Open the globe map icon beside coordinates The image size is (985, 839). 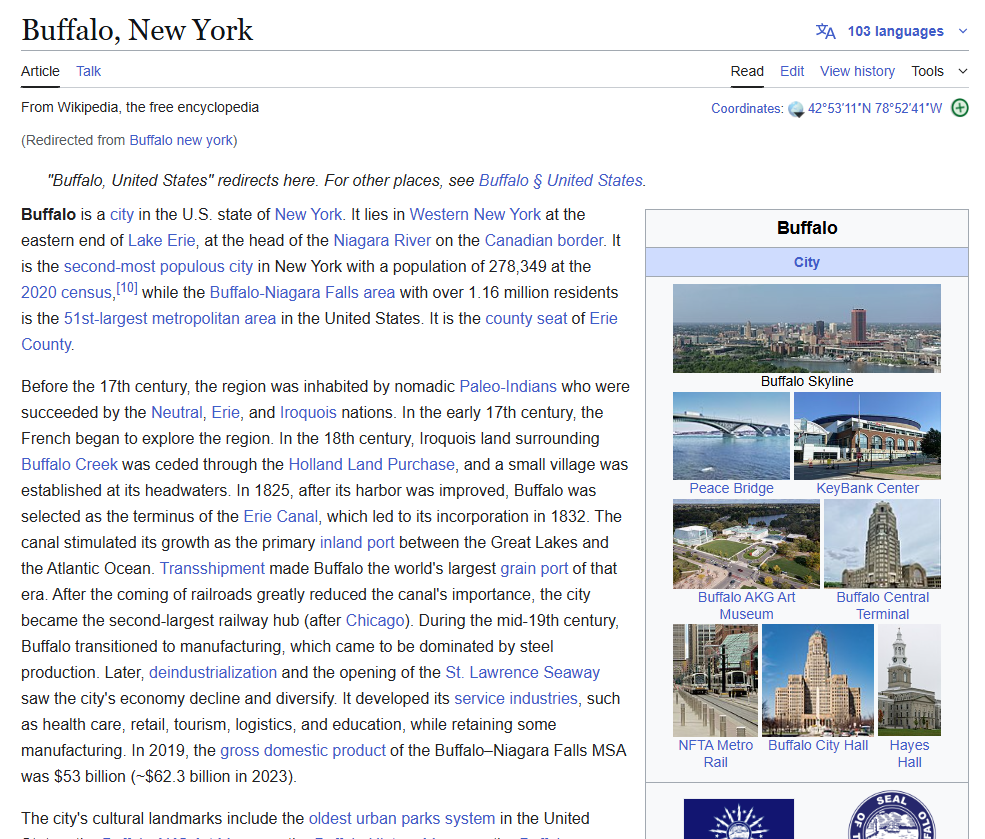pos(796,109)
